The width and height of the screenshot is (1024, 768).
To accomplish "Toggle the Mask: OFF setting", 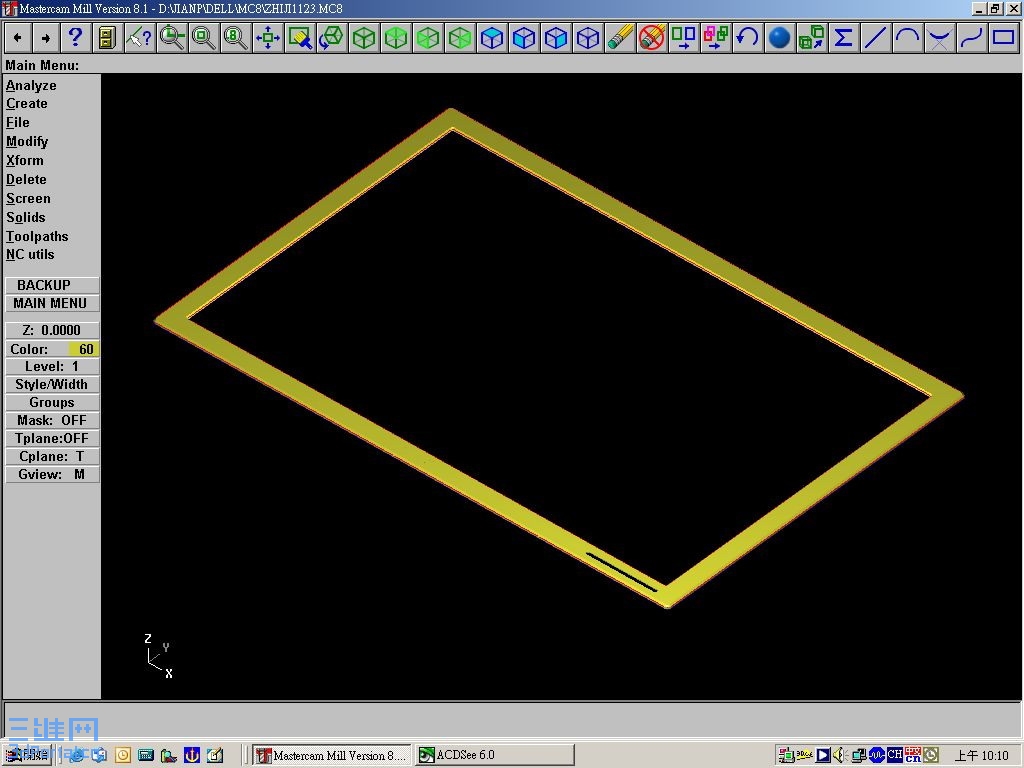I will pos(52,421).
